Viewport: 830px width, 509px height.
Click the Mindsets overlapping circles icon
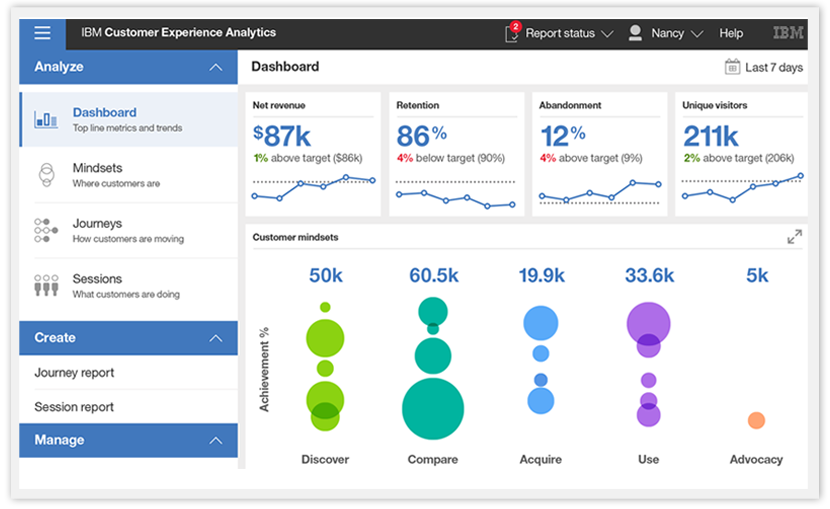pyautogui.click(x=47, y=175)
